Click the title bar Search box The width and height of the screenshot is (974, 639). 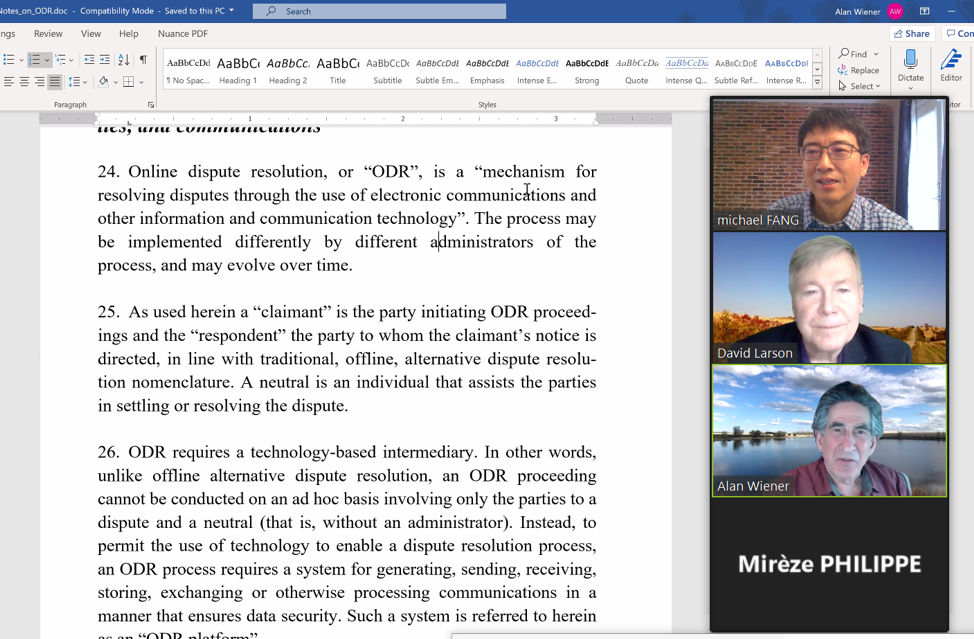[380, 11]
